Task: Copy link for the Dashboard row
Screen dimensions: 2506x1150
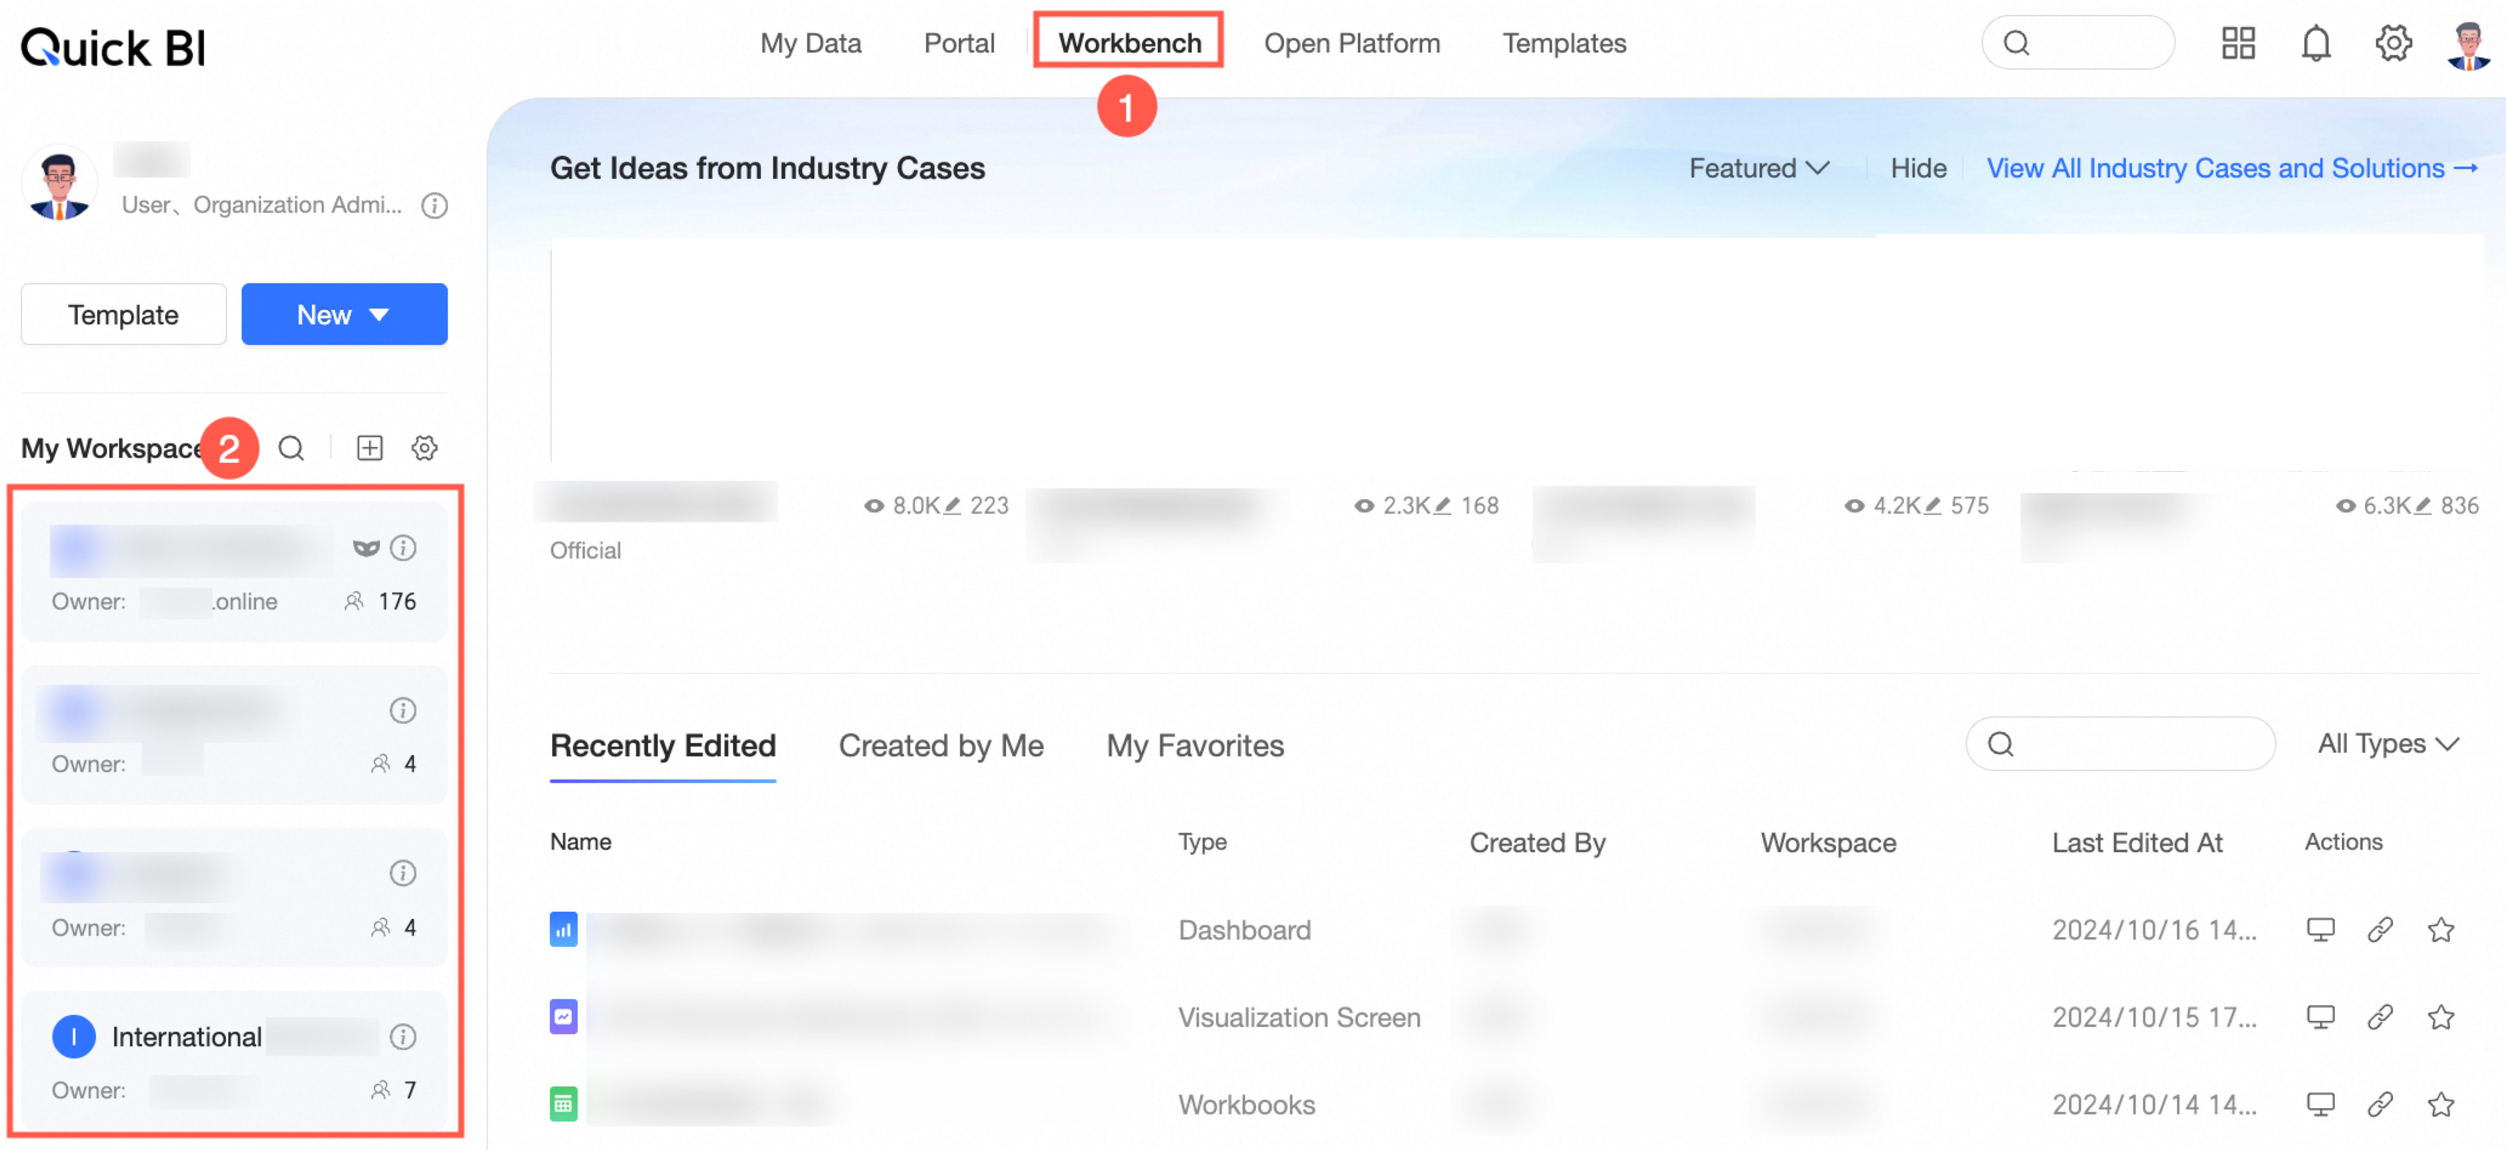Action: [2380, 930]
